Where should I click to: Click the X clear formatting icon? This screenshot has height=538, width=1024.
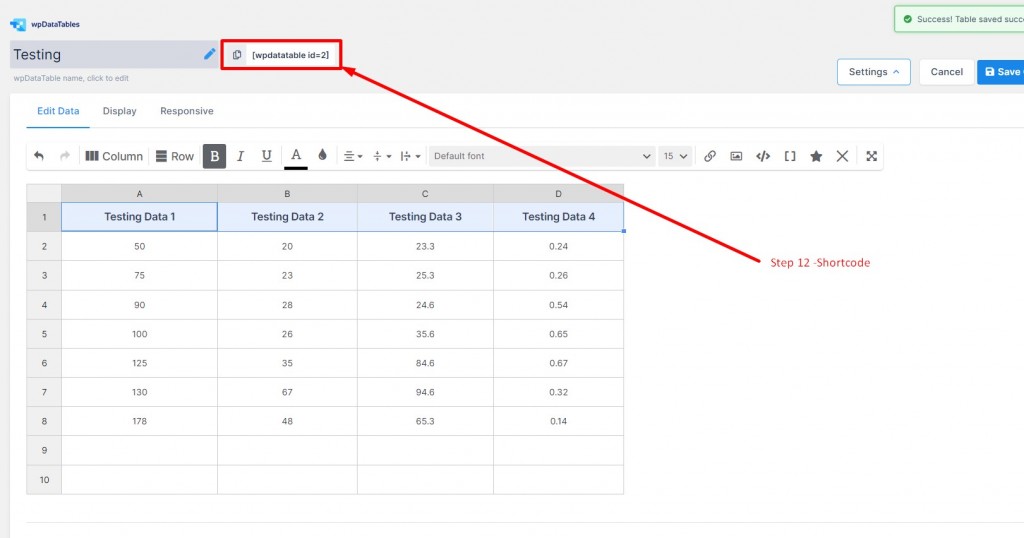pyautogui.click(x=842, y=156)
